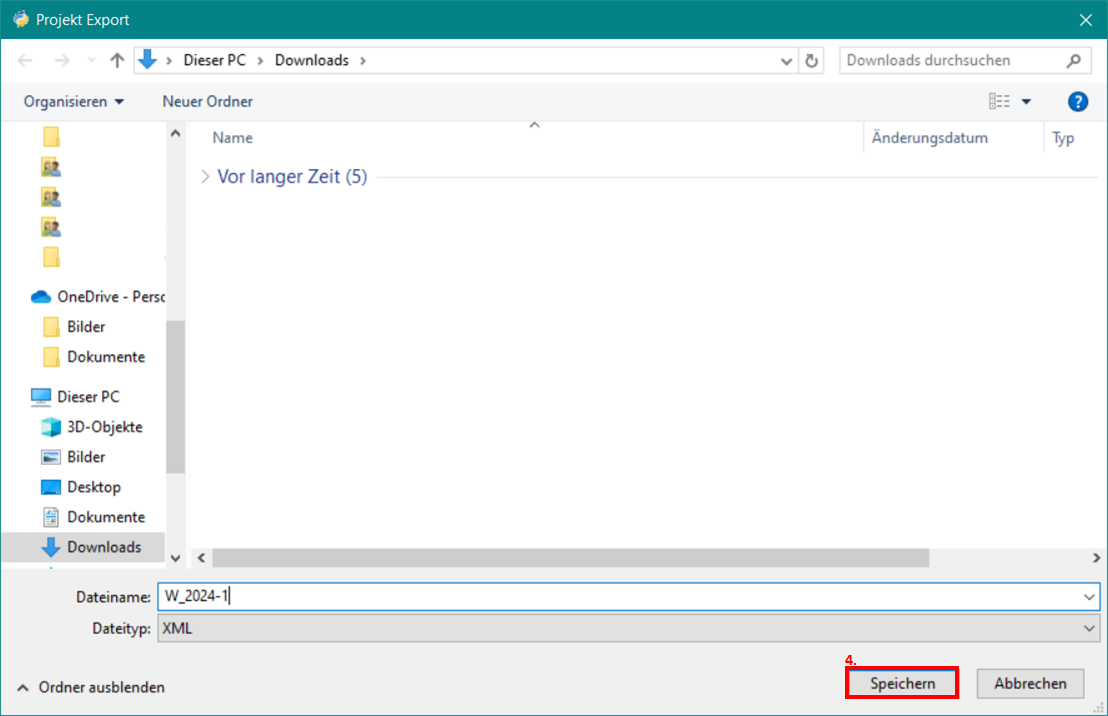The height and width of the screenshot is (716, 1108).
Task: Open help via blue question mark icon
Action: 1077,101
